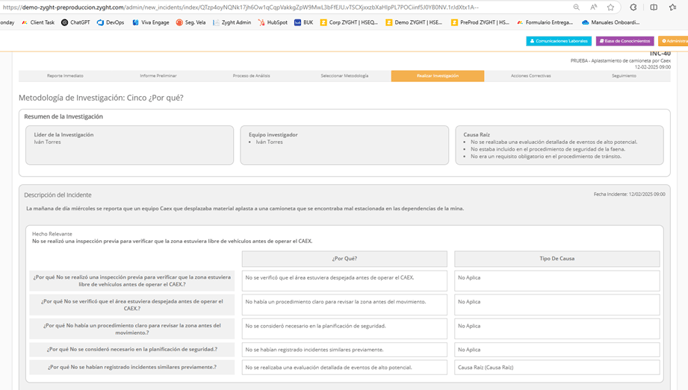Open No Aplica cause type for 'procedimiento claro' answer
The image size is (688, 390).
click(557, 305)
